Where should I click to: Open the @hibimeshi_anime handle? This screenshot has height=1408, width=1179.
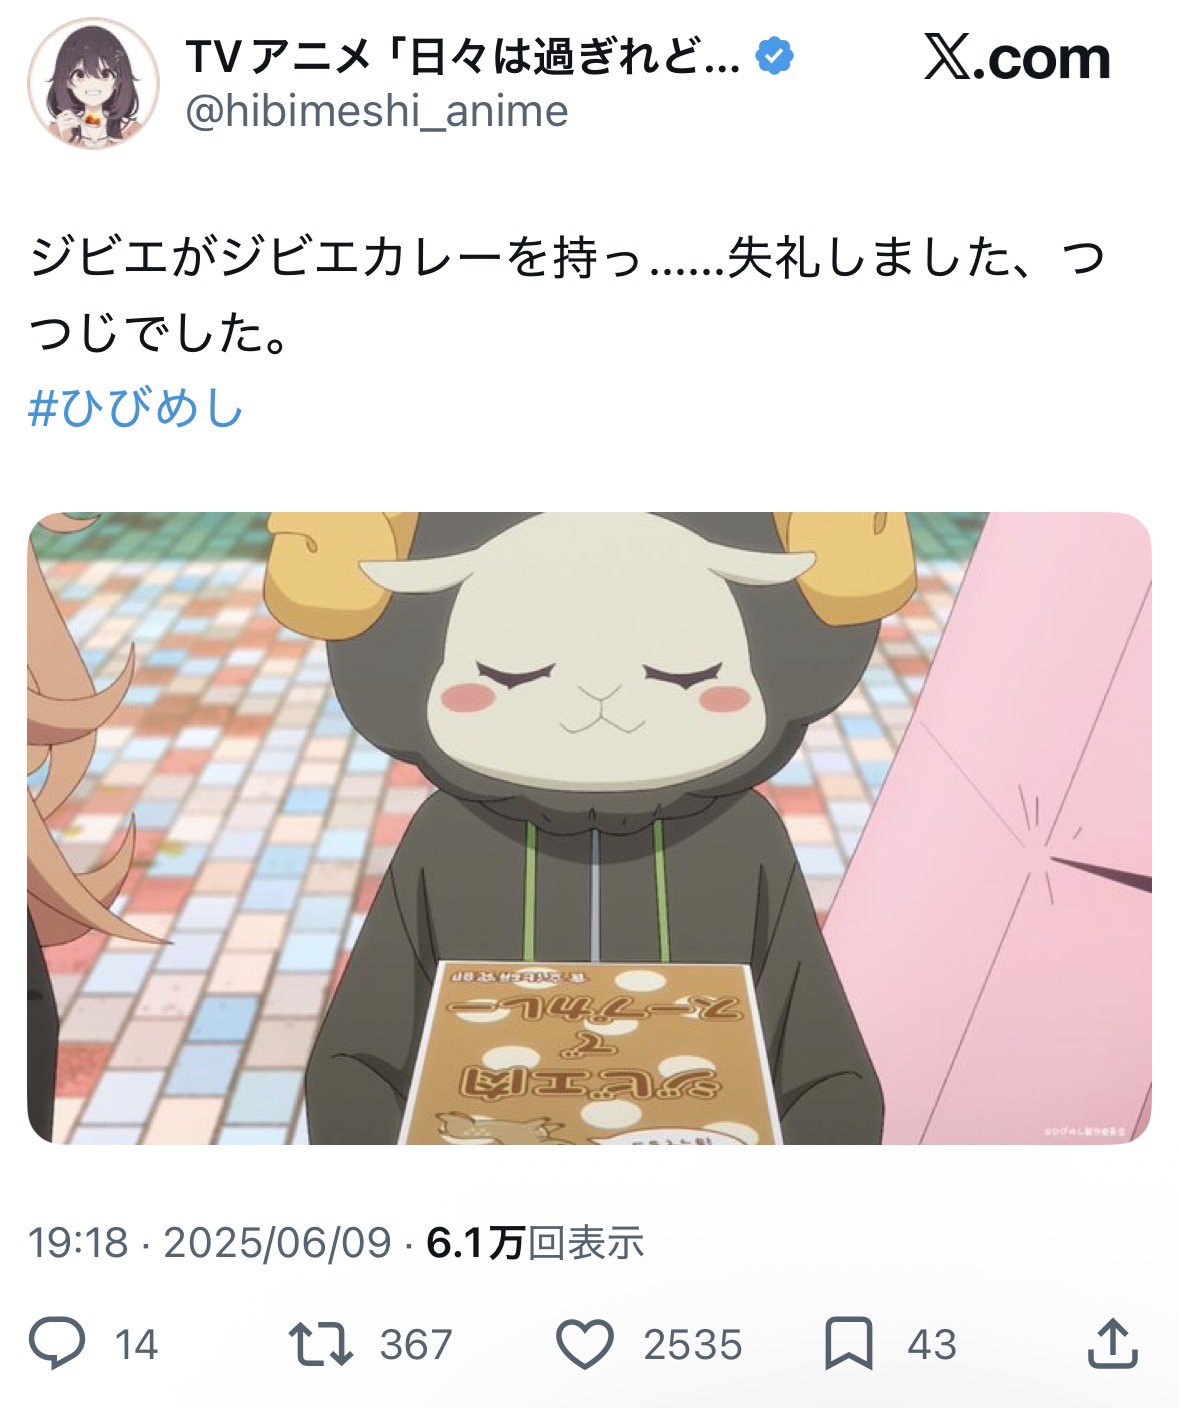pos(377,110)
